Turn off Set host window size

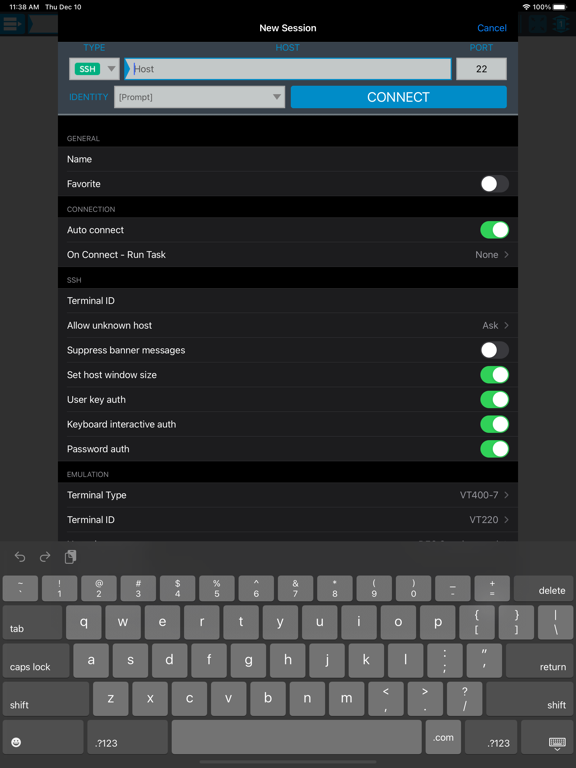tap(494, 375)
